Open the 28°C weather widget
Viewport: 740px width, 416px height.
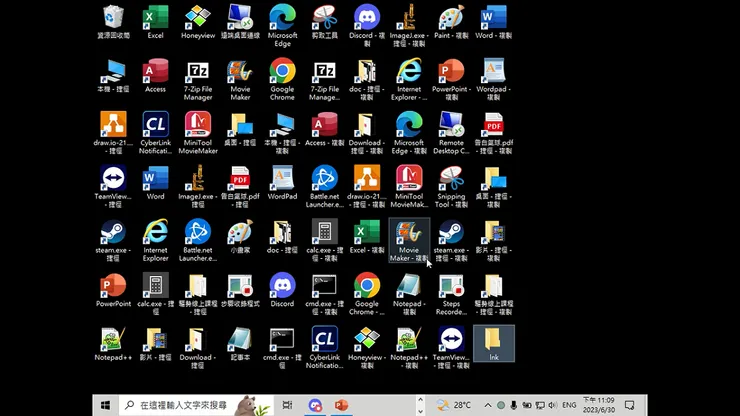(x=454, y=405)
